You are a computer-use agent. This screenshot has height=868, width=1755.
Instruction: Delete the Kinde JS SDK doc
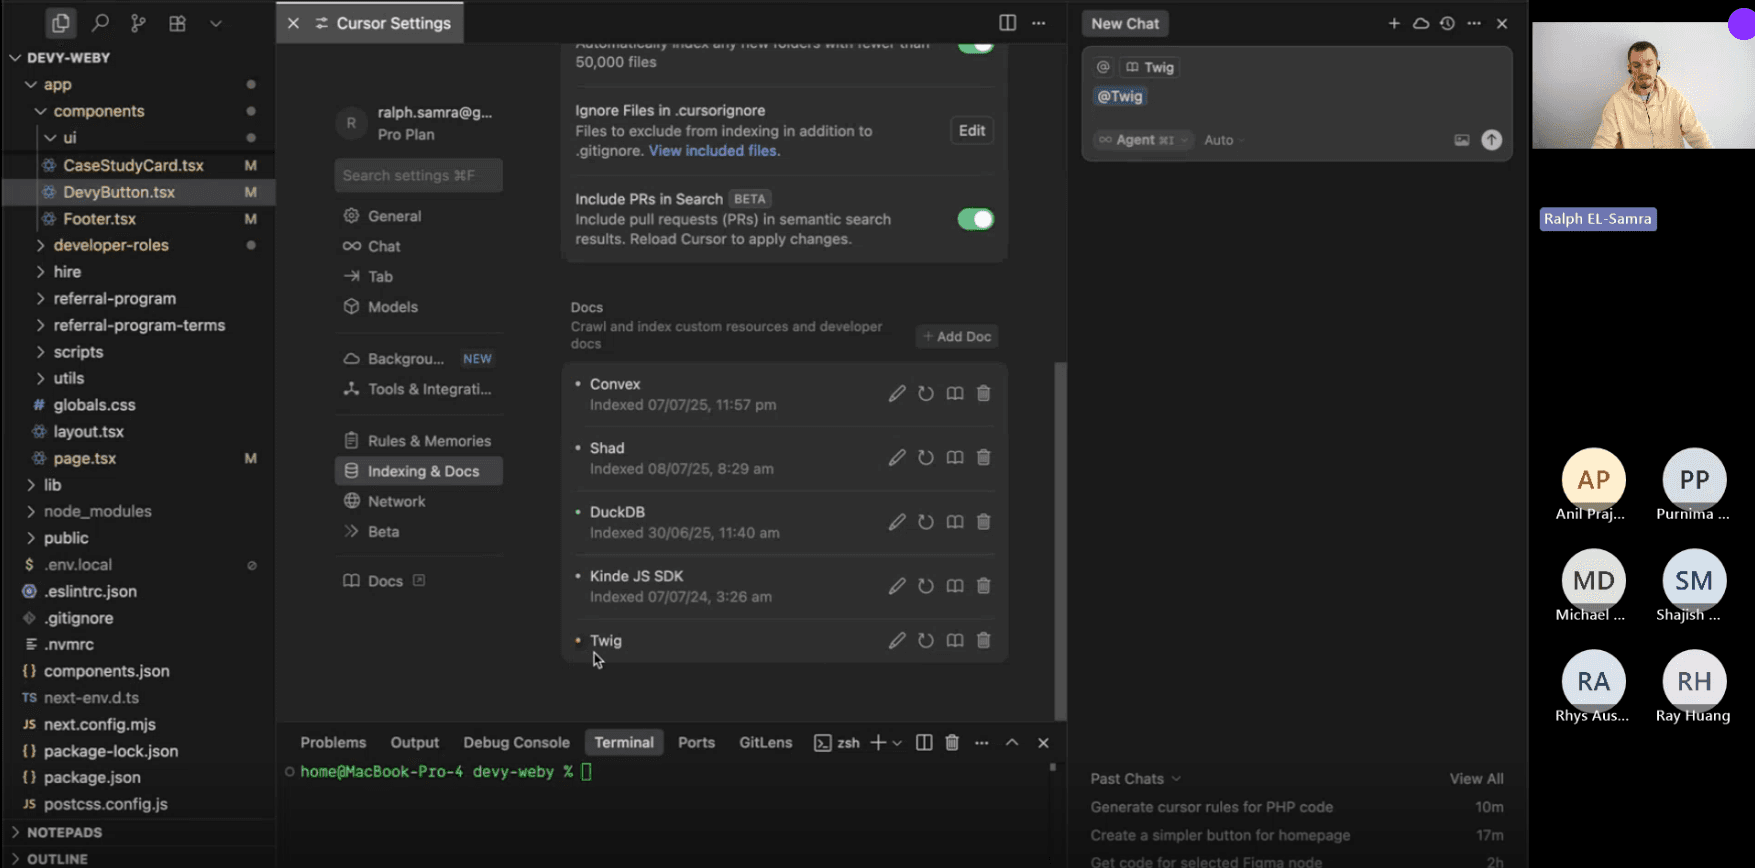(984, 586)
